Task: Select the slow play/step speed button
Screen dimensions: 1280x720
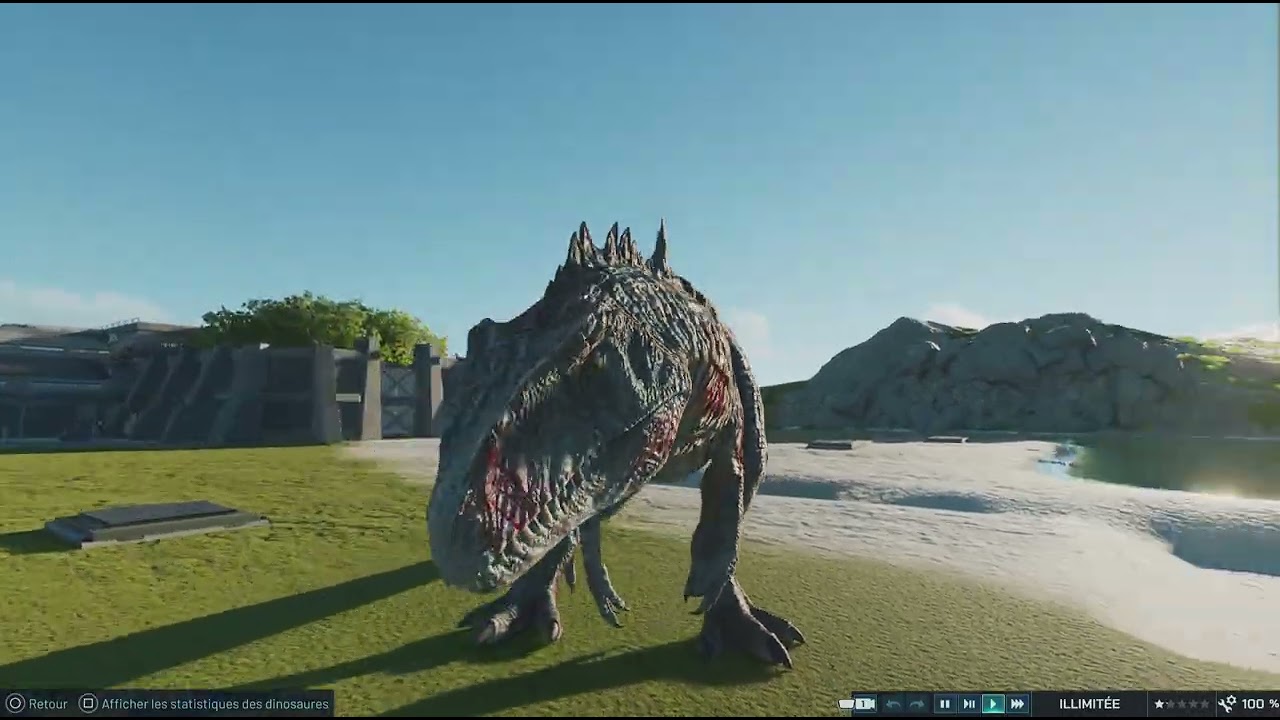Action: (x=969, y=704)
